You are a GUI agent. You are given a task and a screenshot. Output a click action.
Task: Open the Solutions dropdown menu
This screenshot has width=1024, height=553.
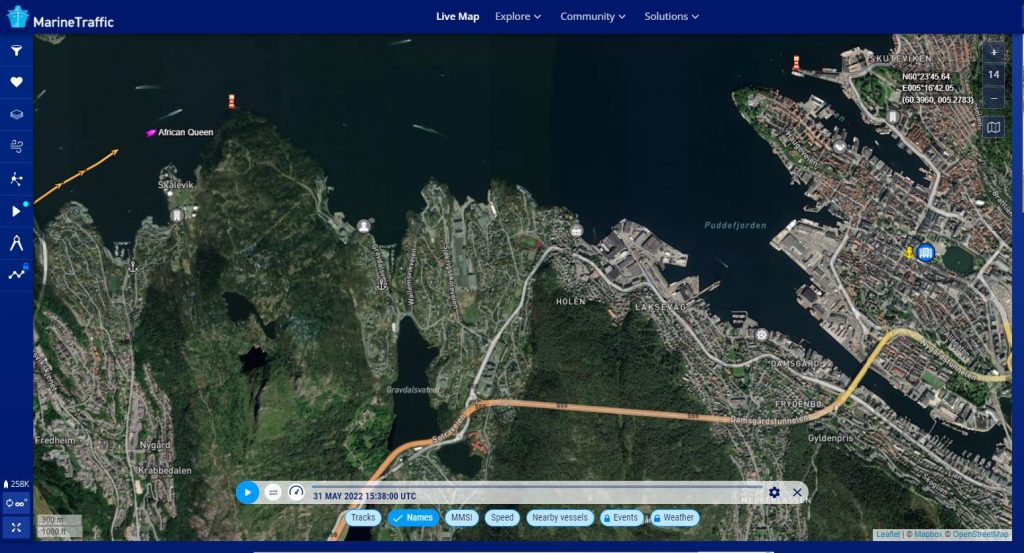click(671, 16)
